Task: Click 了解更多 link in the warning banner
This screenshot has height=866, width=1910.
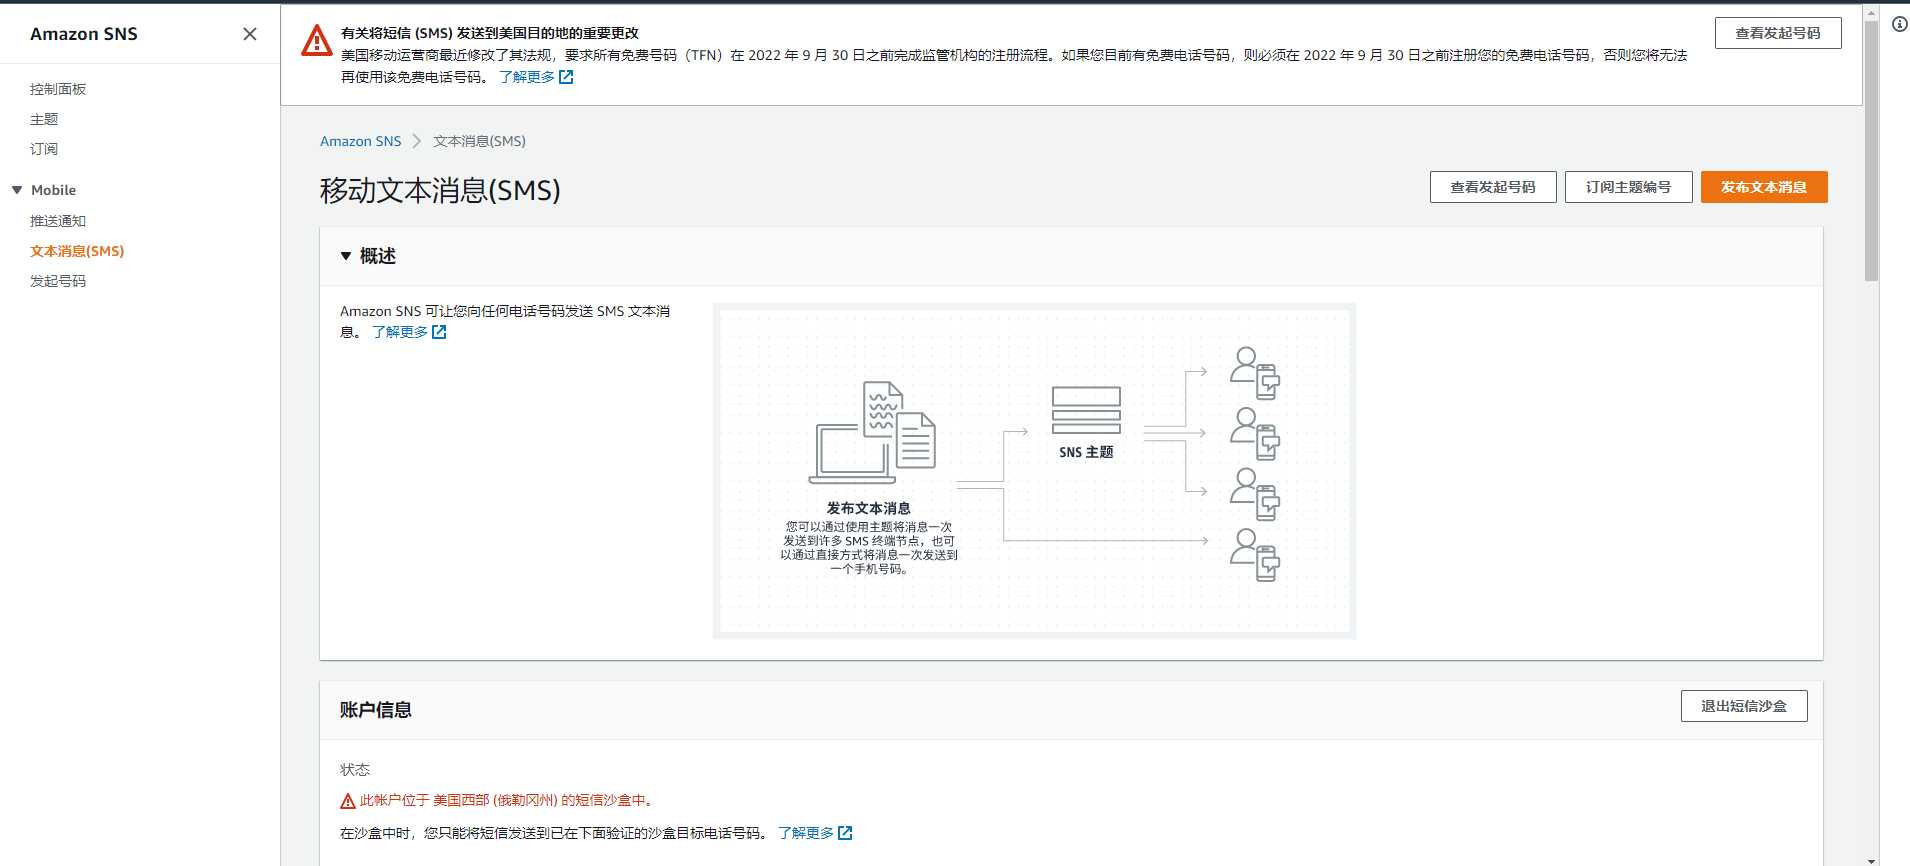Action: [527, 77]
